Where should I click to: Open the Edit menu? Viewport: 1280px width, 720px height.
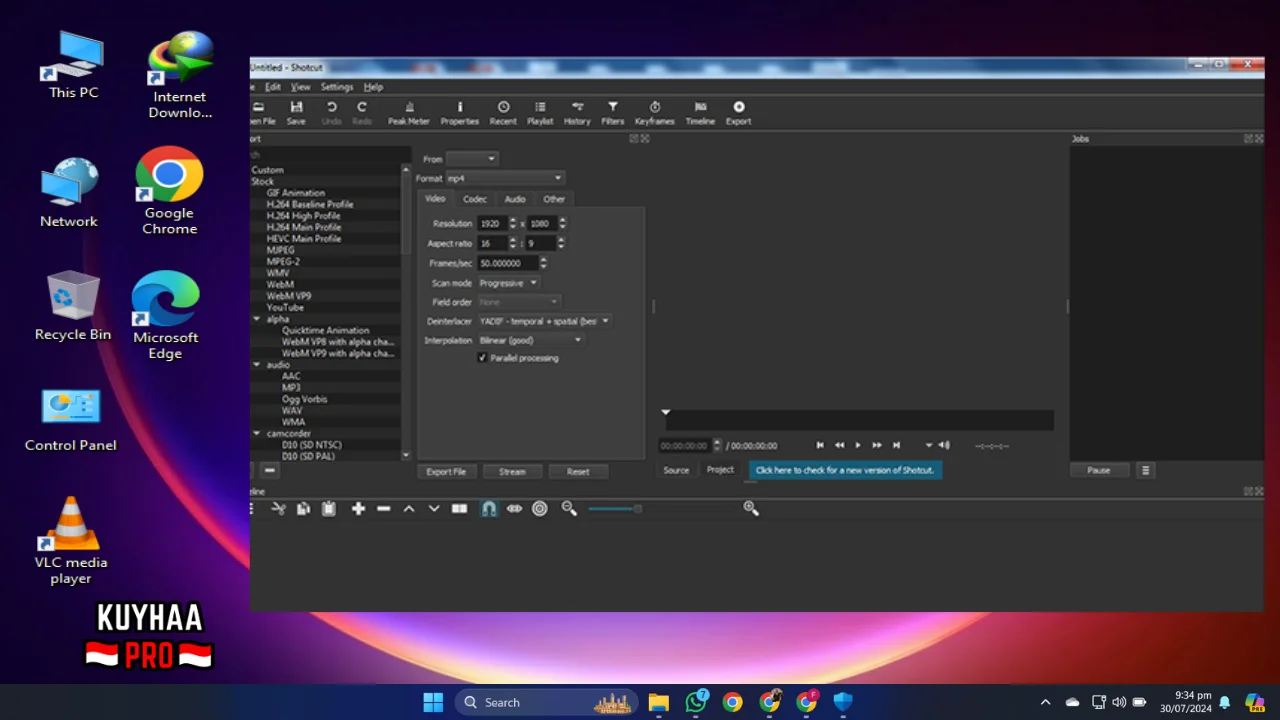(x=273, y=87)
